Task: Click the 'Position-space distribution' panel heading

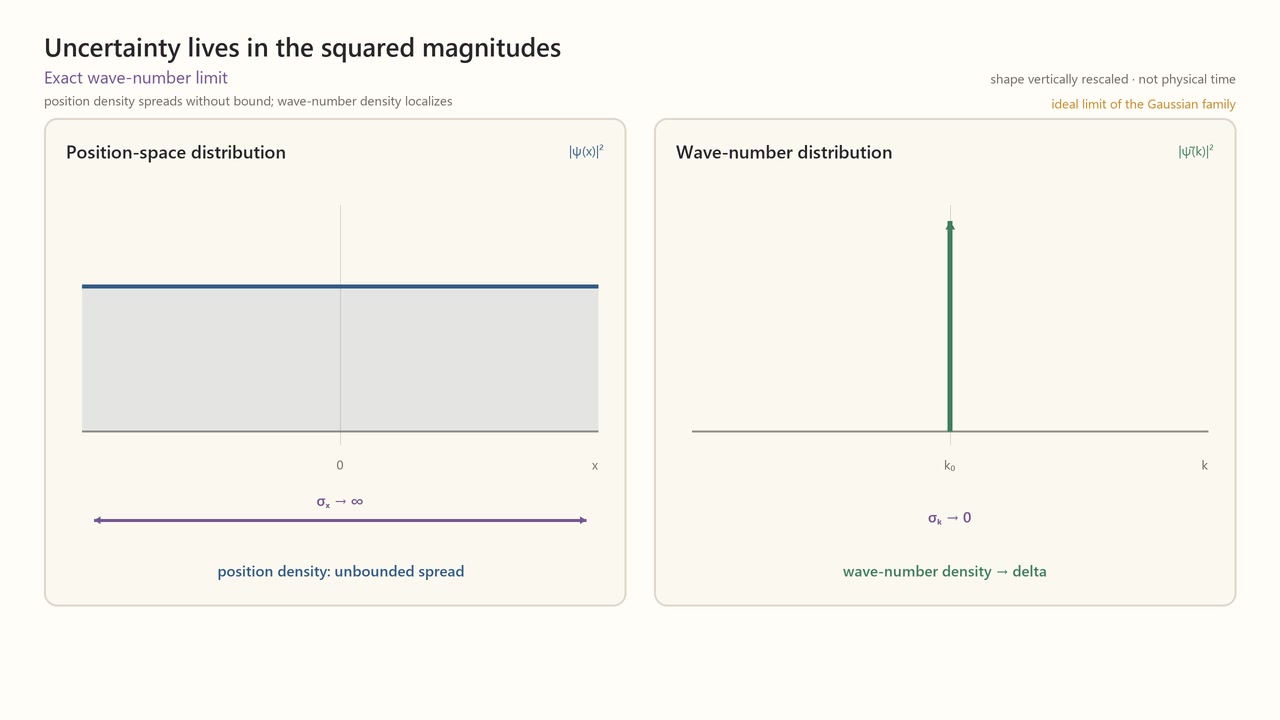Action: click(176, 152)
